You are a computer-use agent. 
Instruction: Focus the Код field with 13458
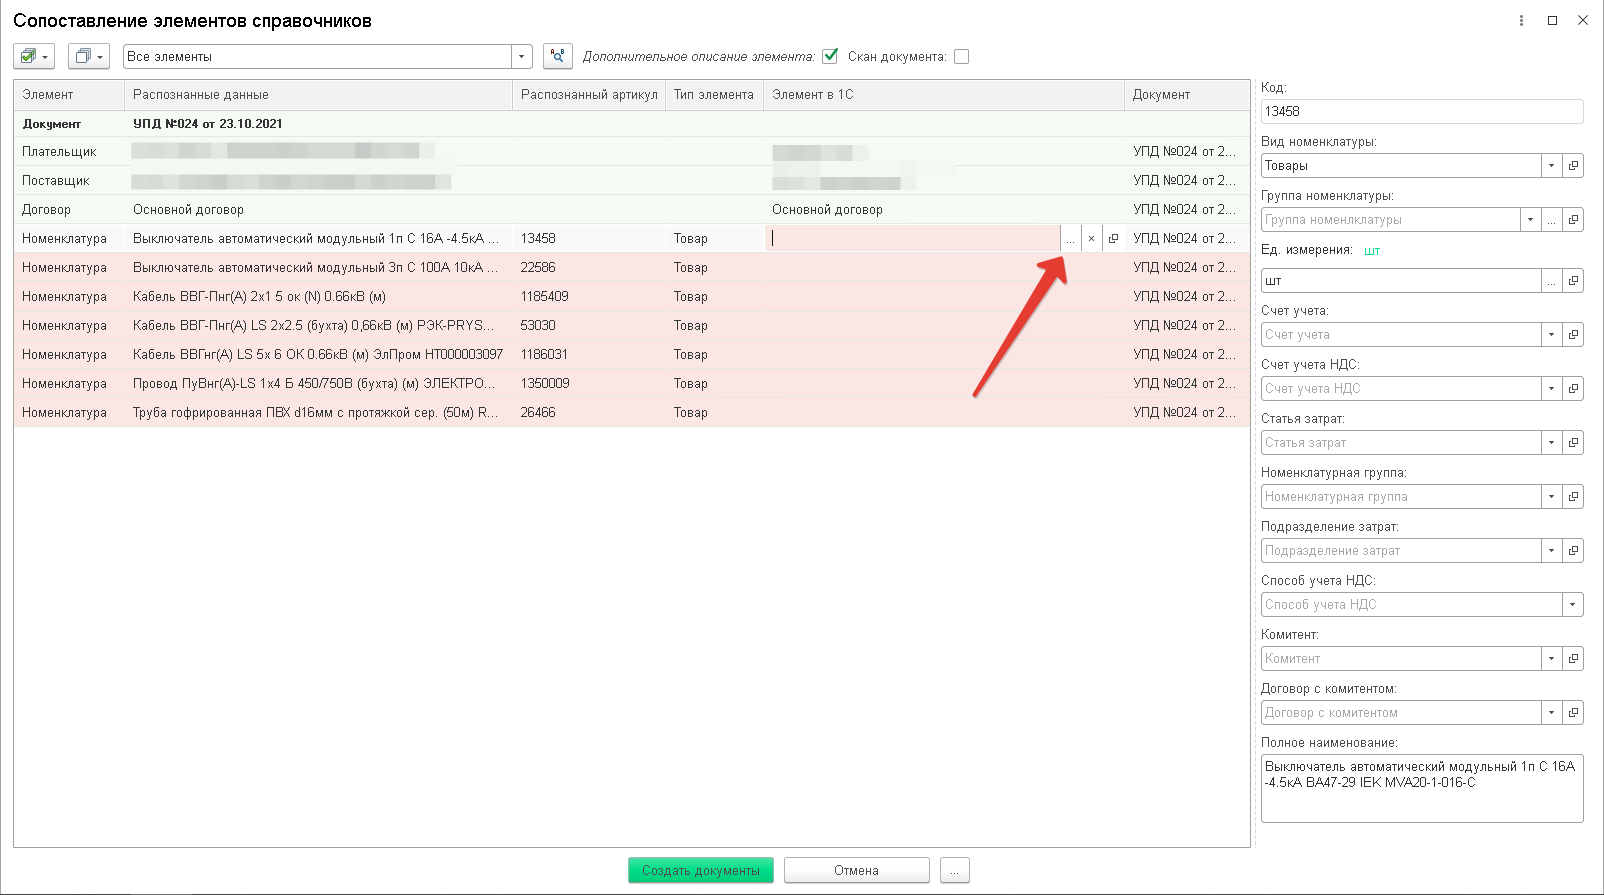pyautogui.click(x=1422, y=112)
